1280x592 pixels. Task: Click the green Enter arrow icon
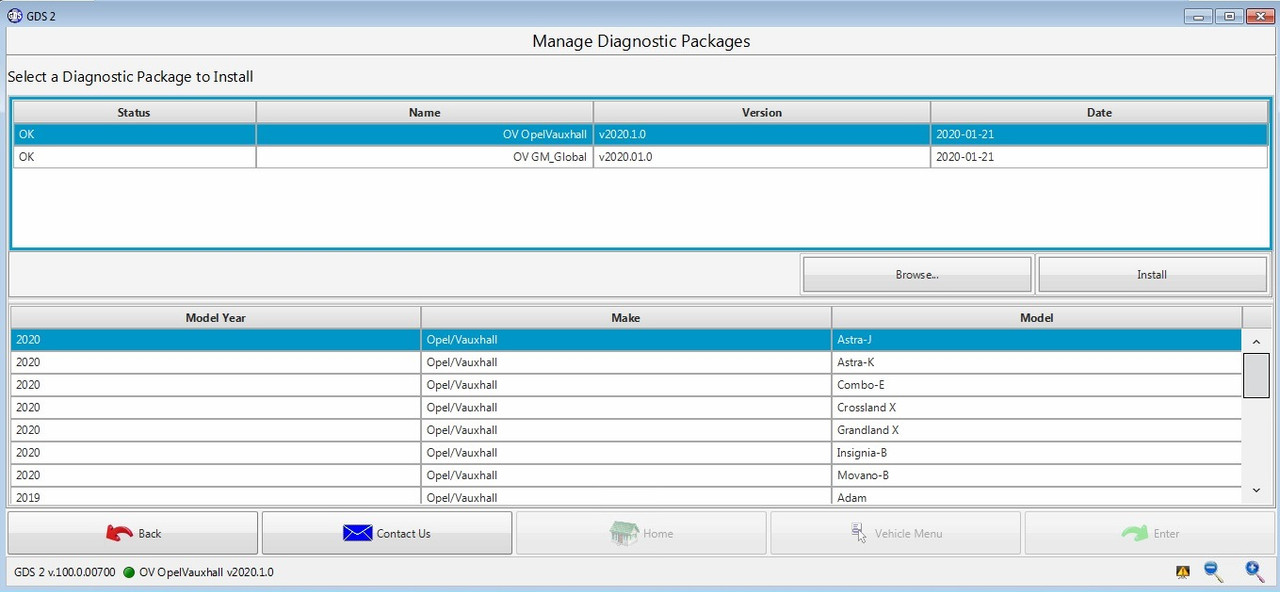click(x=1135, y=533)
